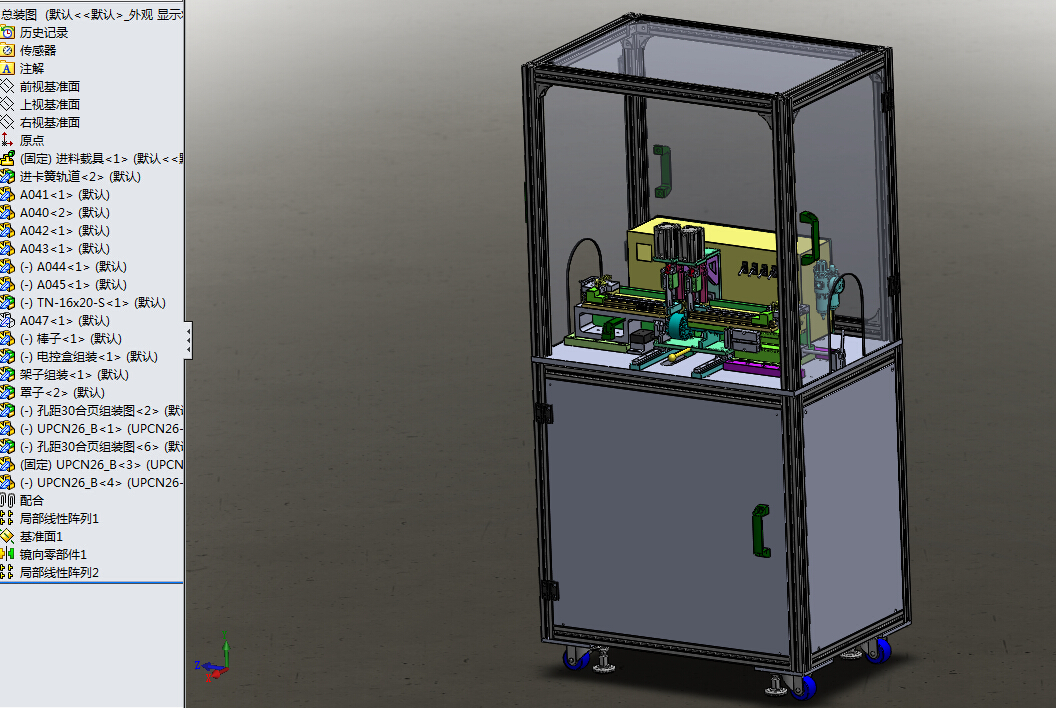1056x708 pixels.
Task: Select component A042<1> (默认)
Action: point(65,230)
